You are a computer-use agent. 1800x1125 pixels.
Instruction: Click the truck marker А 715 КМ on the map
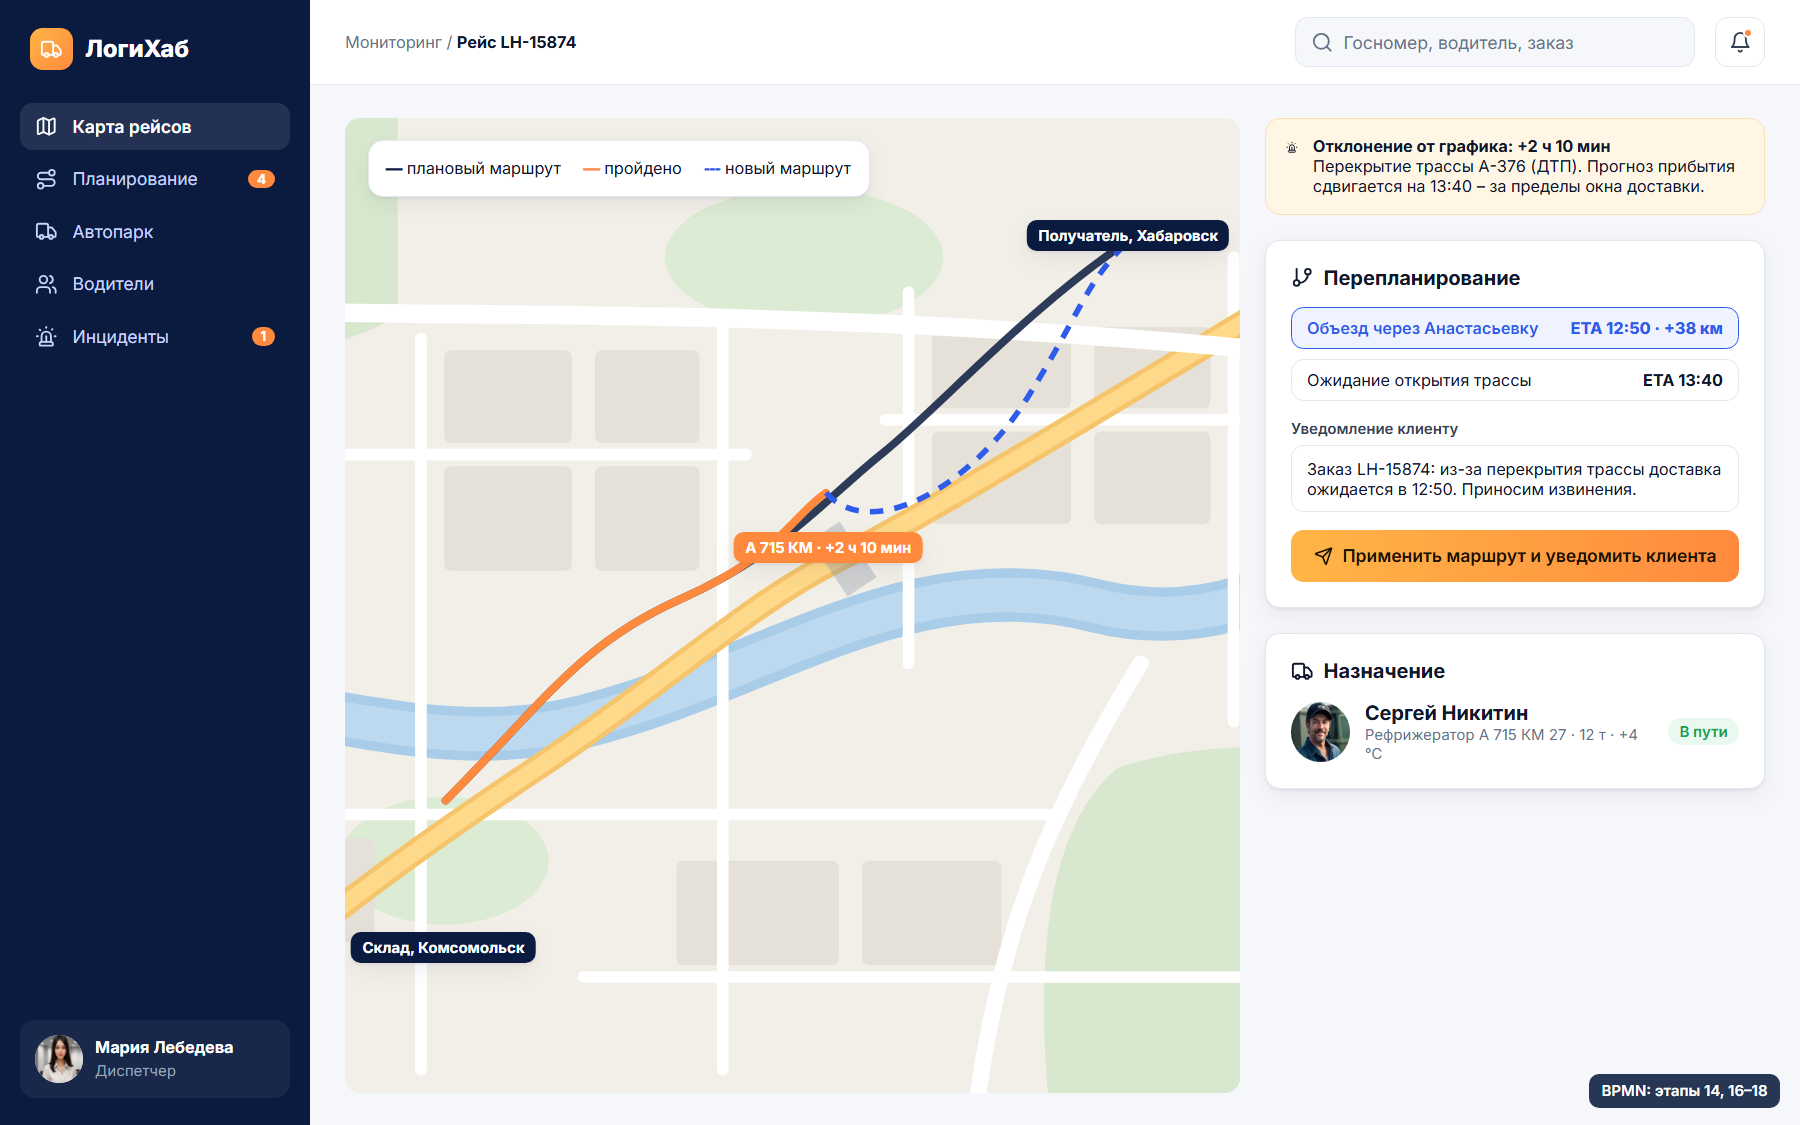tap(828, 547)
